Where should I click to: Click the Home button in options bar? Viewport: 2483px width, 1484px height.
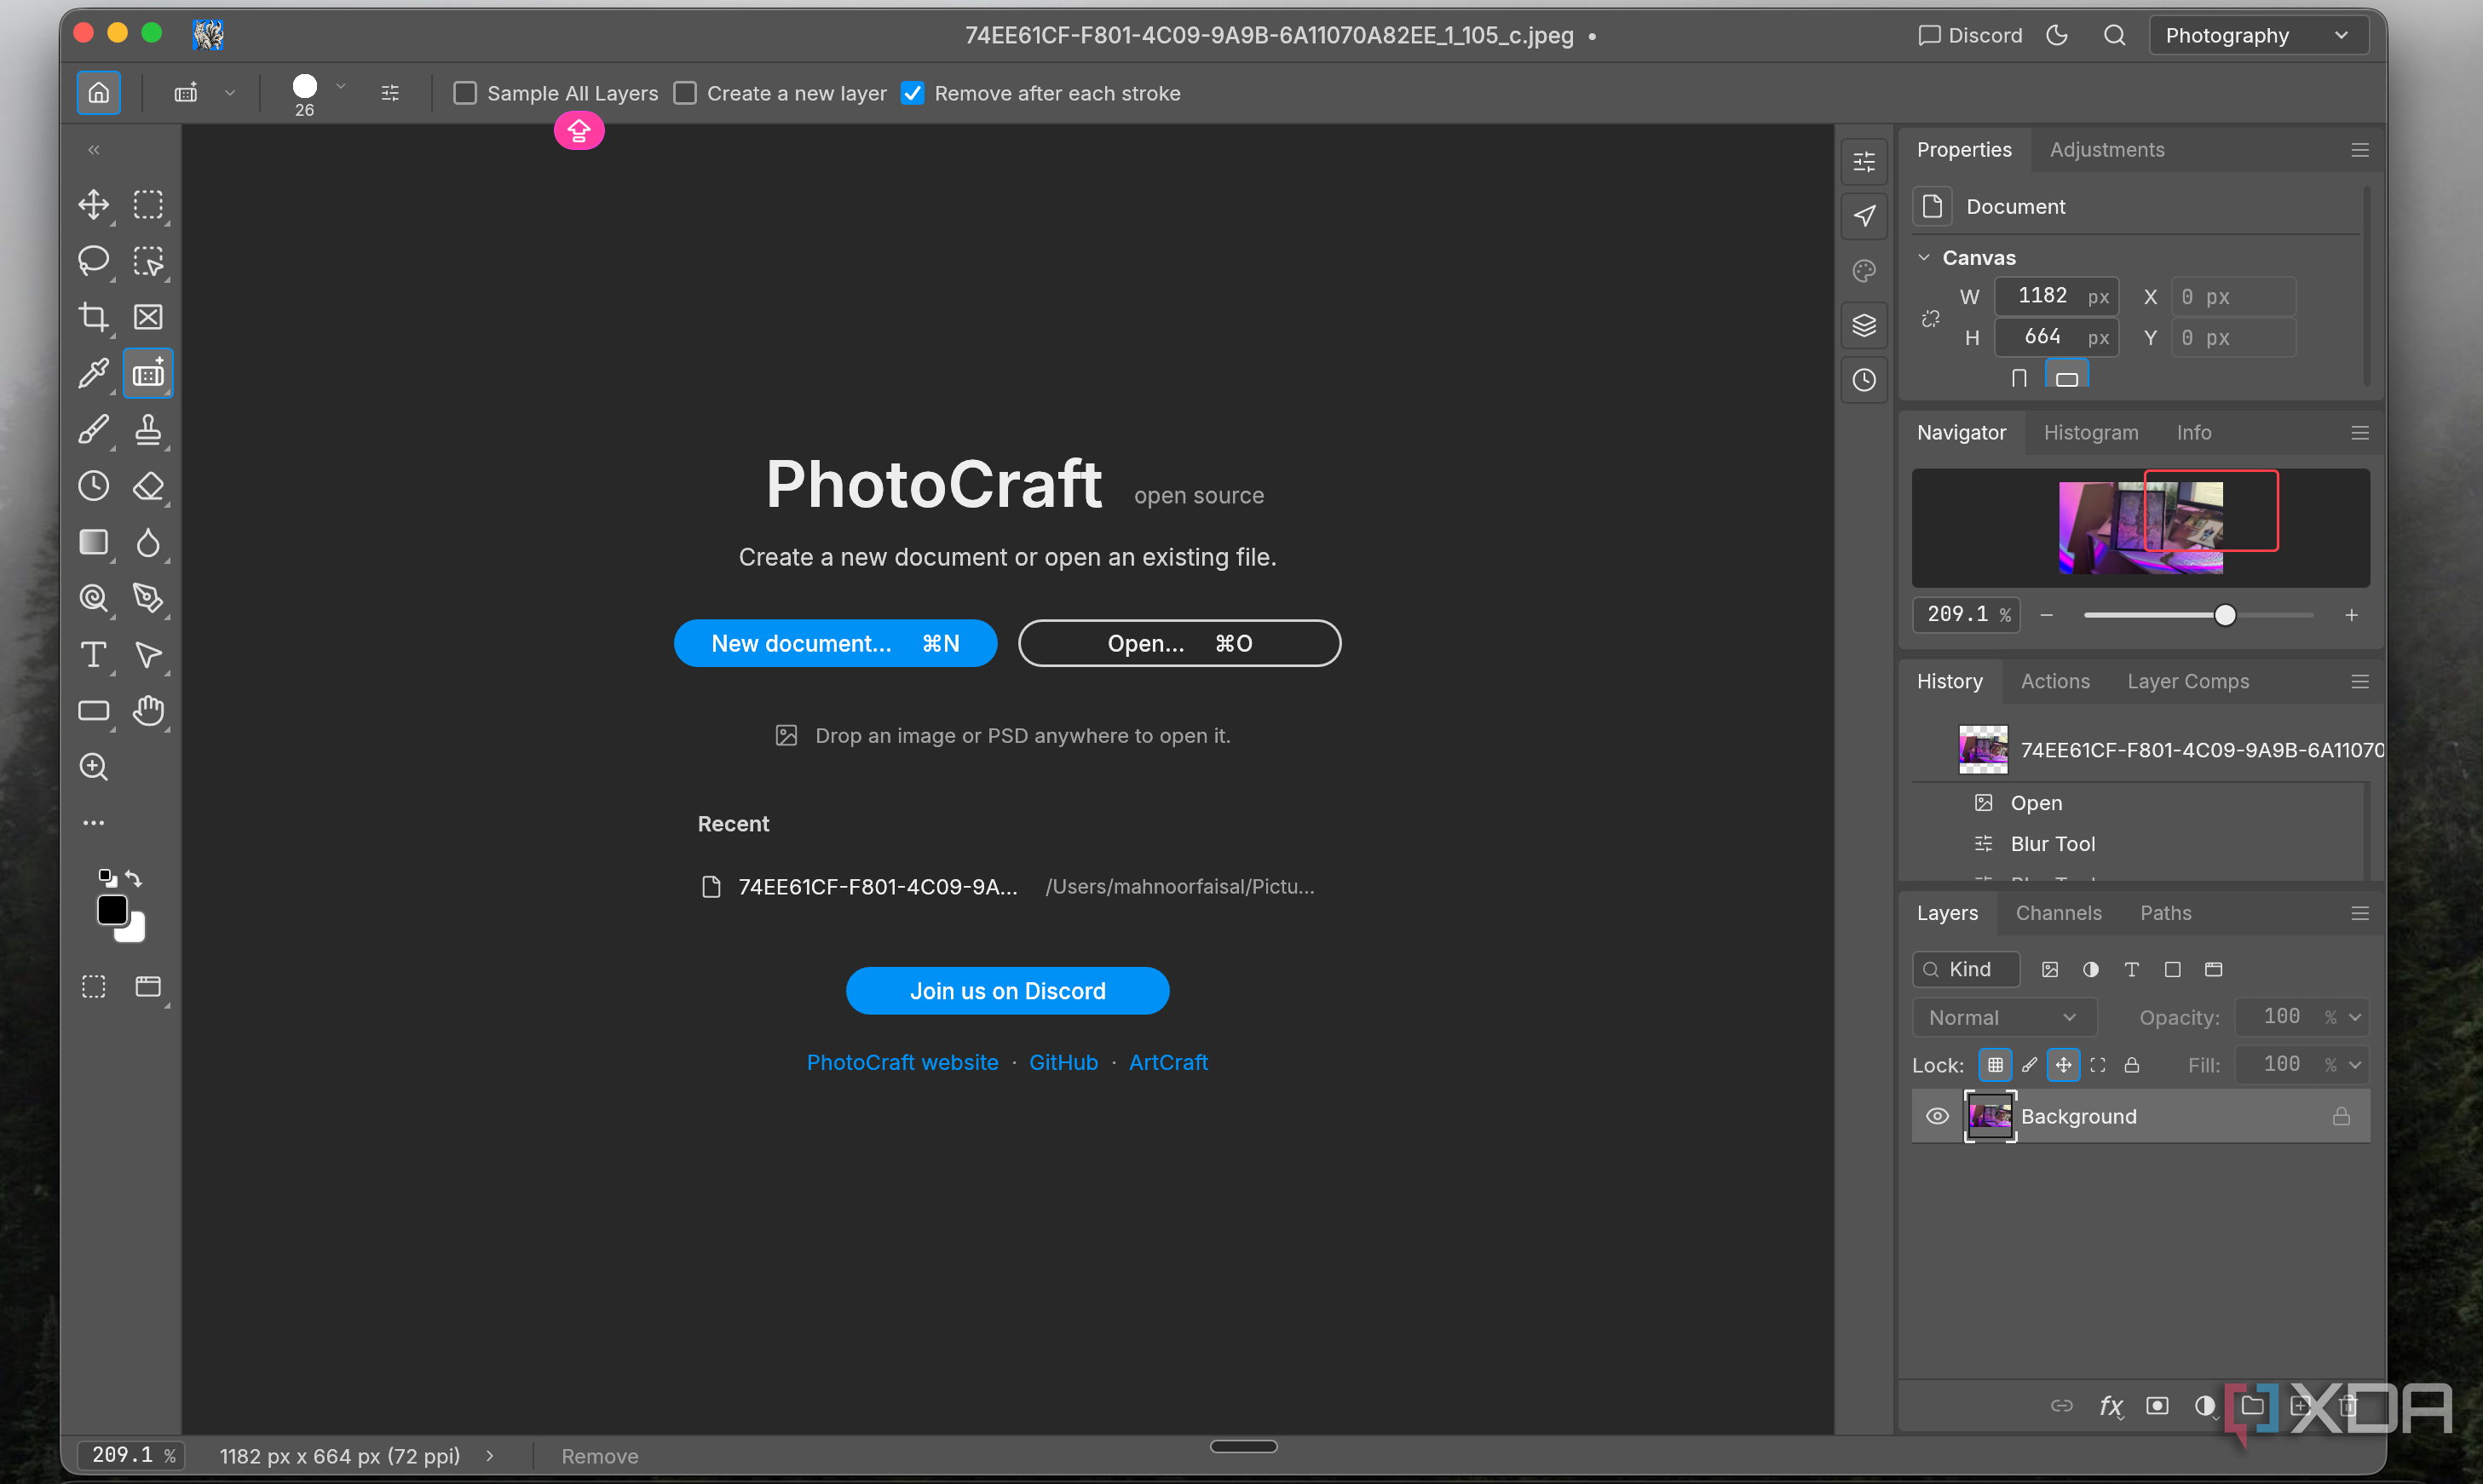[x=99, y=93]
